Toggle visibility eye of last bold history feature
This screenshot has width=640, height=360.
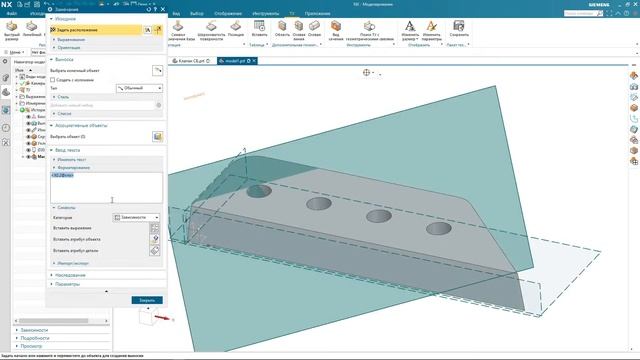[x=29, y=156]
